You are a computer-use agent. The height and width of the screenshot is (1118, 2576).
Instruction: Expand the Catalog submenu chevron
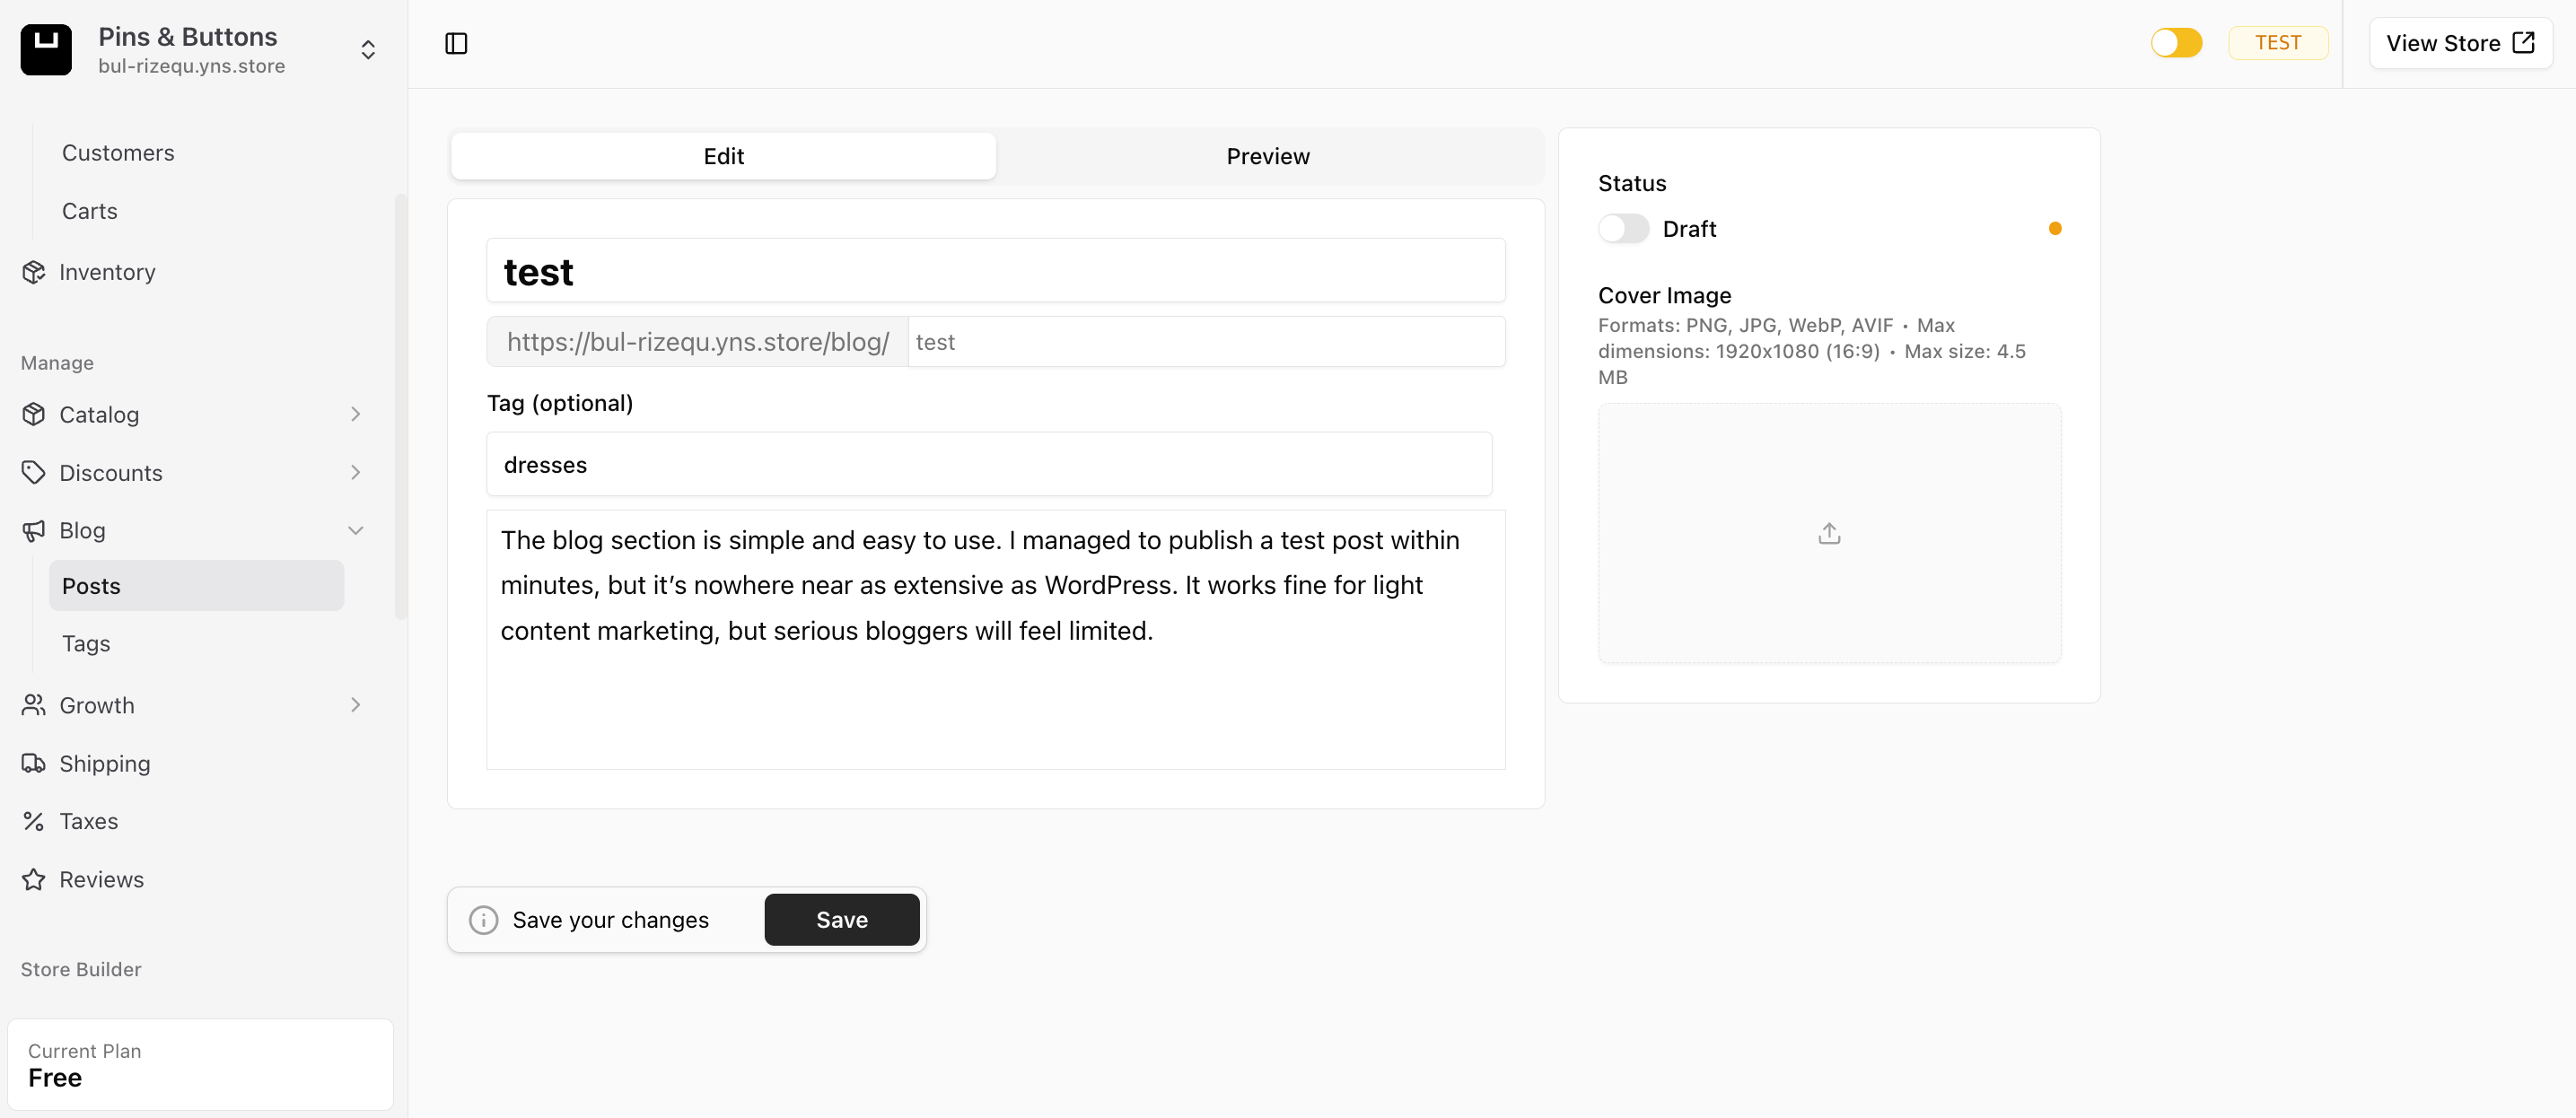pos(355,414)
